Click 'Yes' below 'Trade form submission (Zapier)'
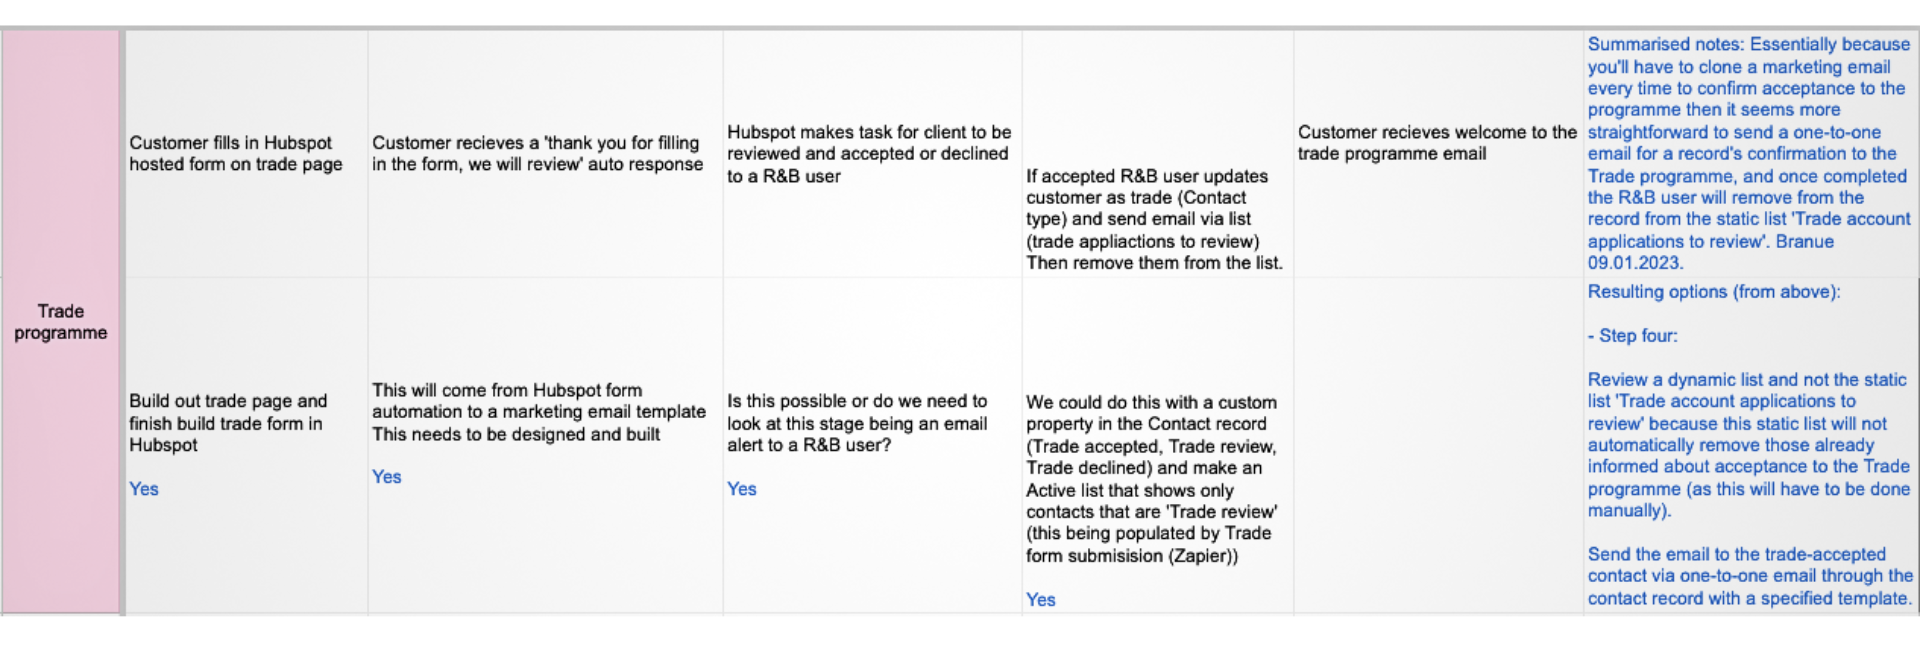Image resolution: width=1920 pixels, height=650 pixels. [x=1041, y=600]
